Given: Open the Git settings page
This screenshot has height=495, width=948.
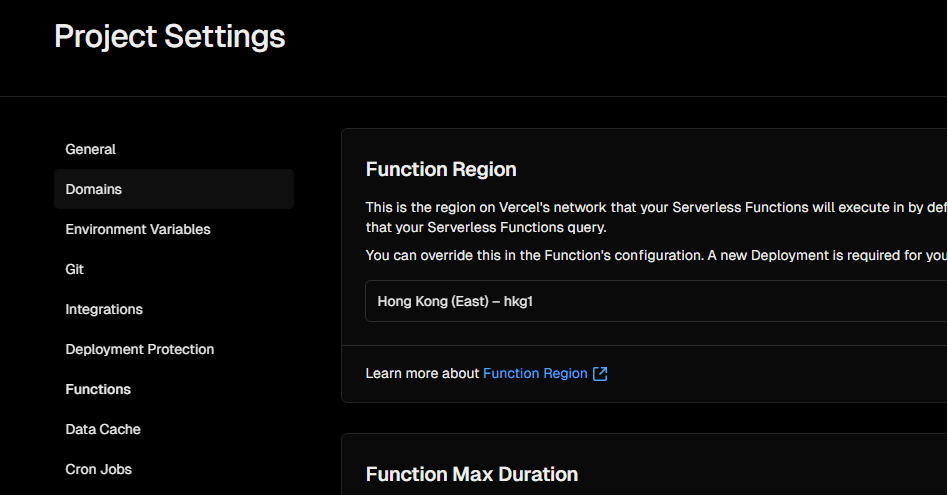Looking at the screenshot, I should pyautogui.click(x=75, y=270).
